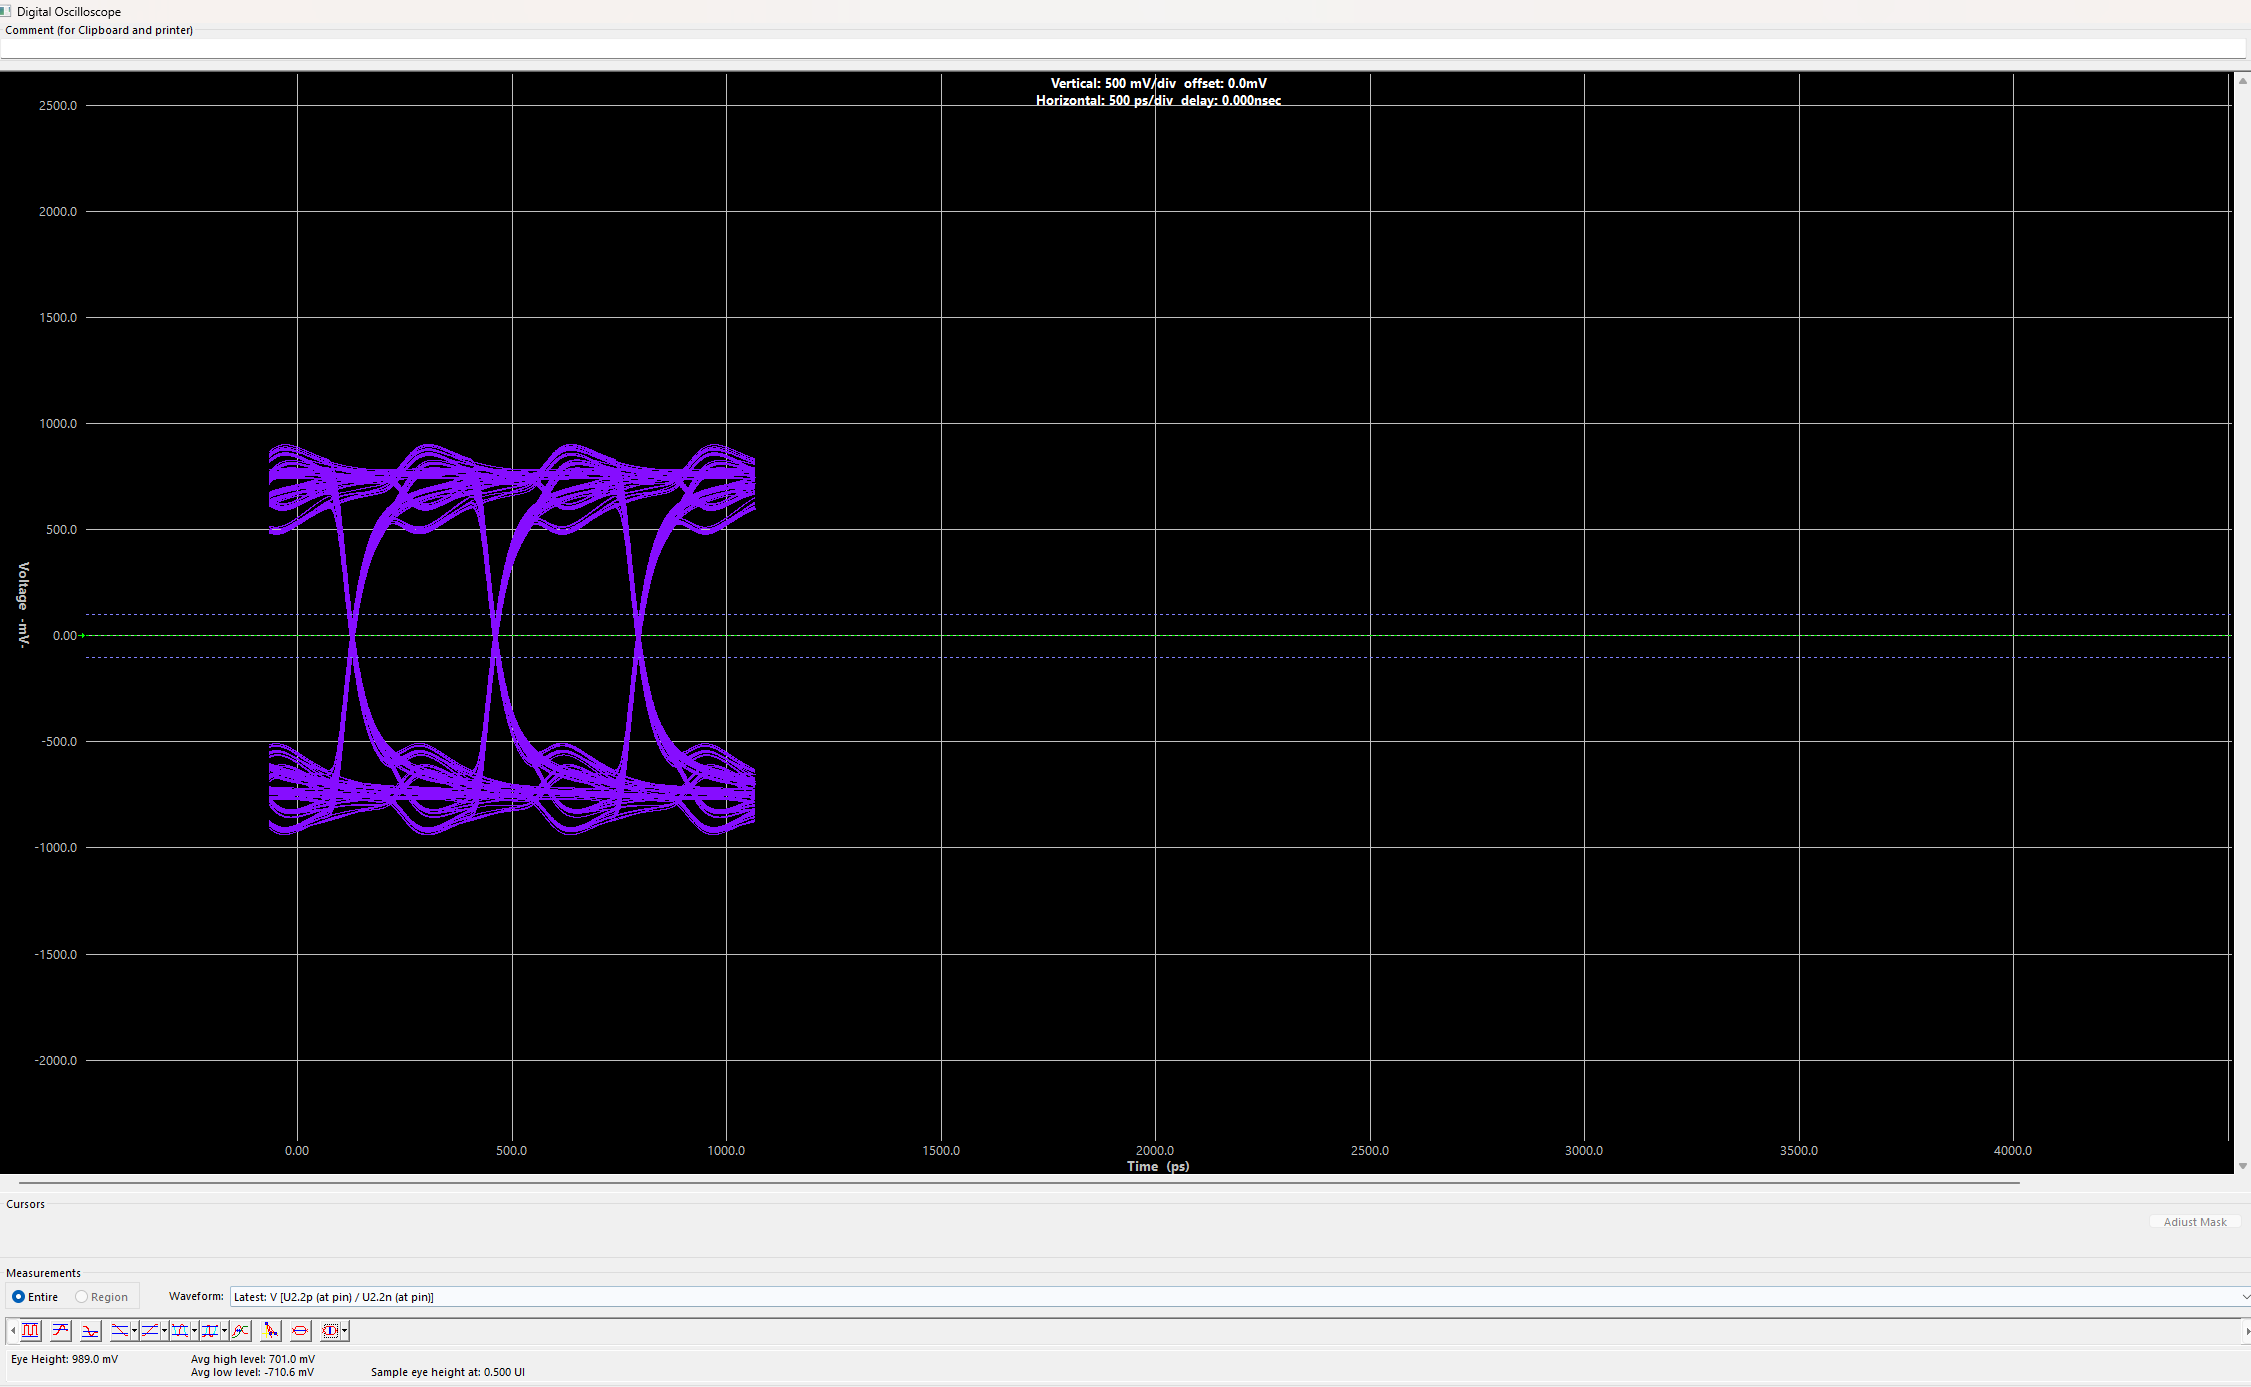Viewport: 2251px width, 1387px height.
Task: Click the rise time measurement icon
Action: (149, 1331)
